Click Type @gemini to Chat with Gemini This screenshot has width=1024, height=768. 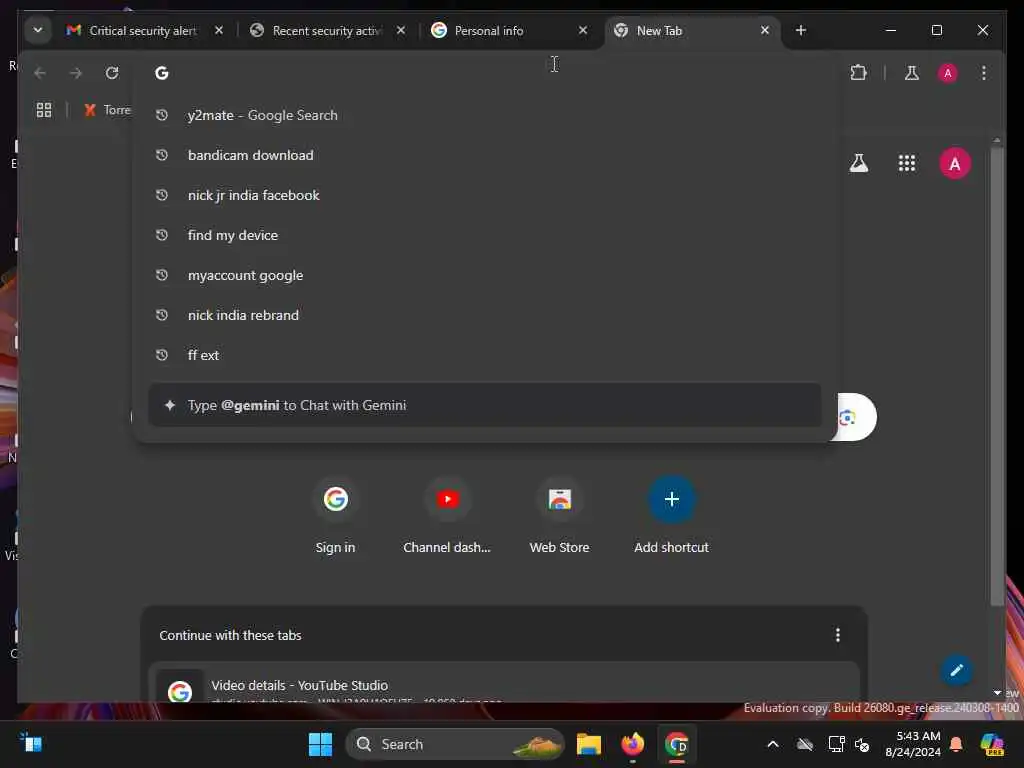click(x=485, y=405)
